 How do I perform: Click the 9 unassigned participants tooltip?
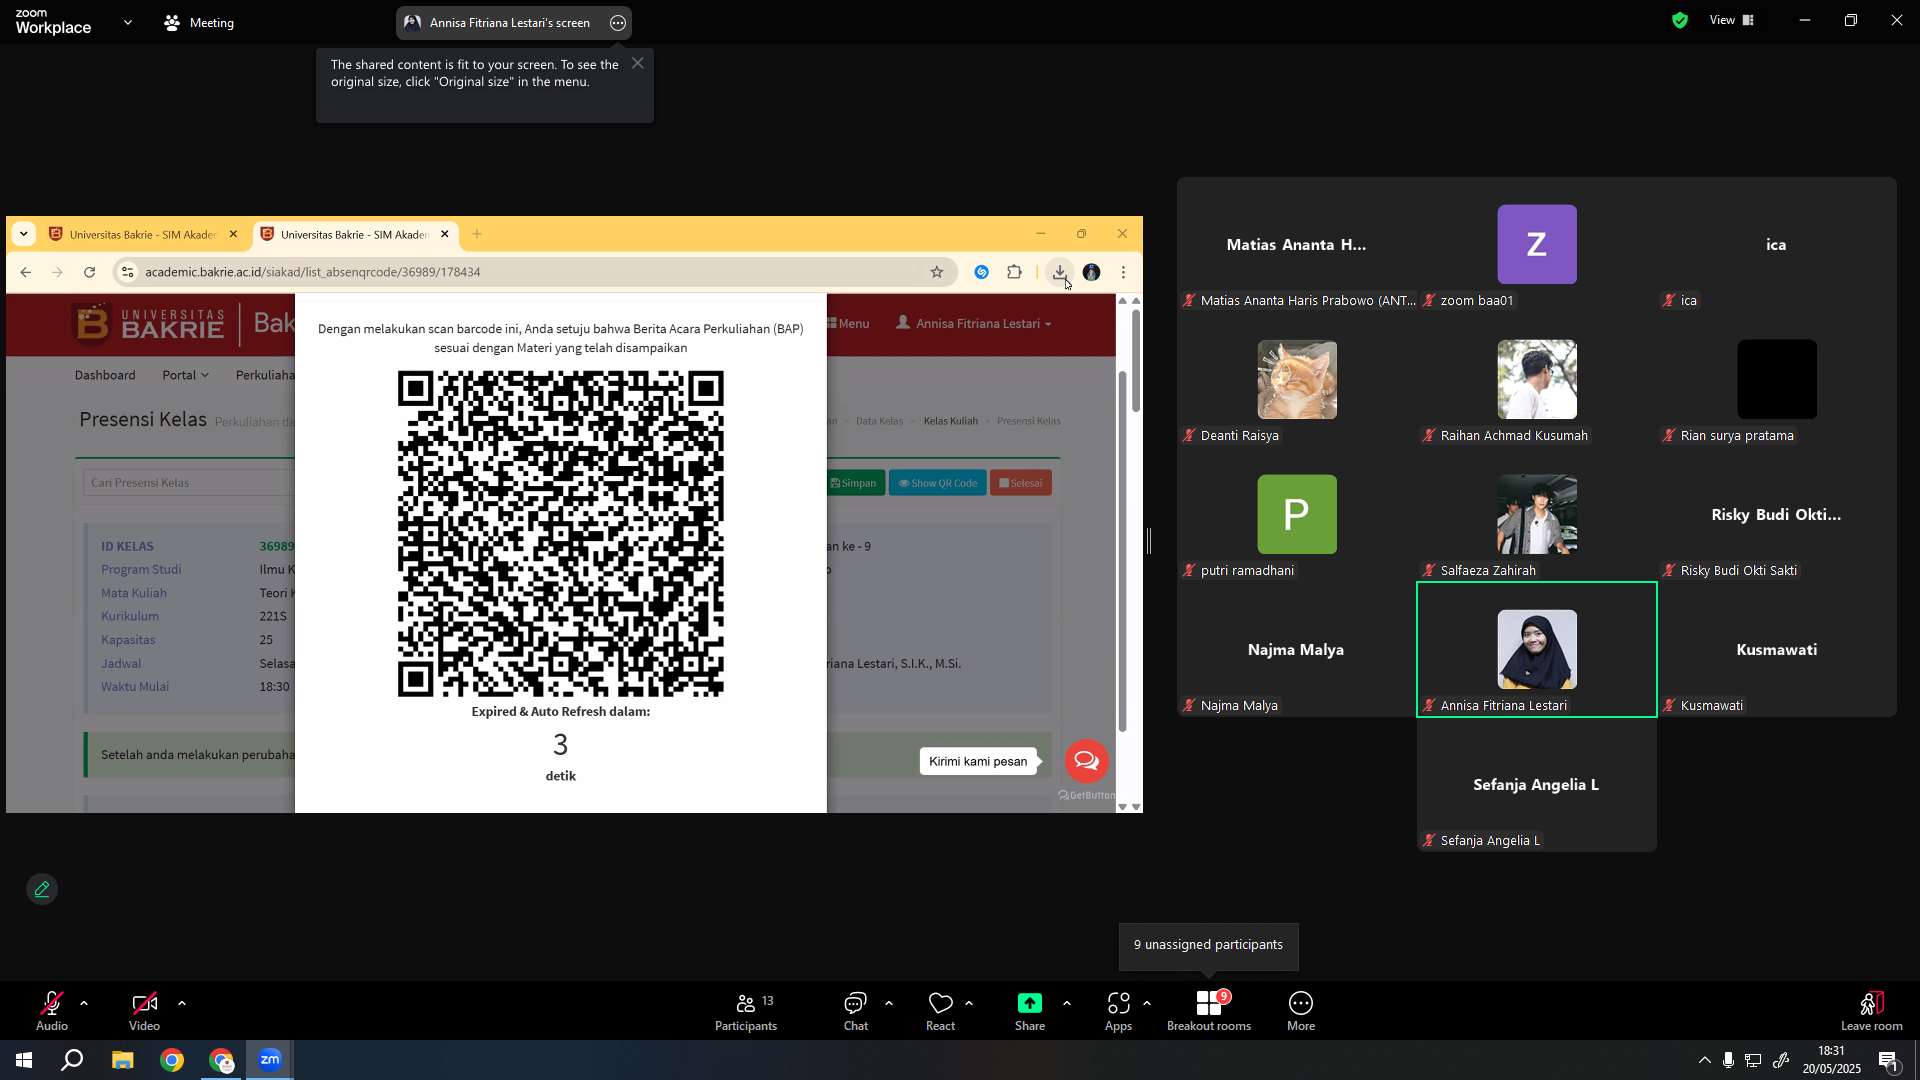[x=1208, y=945]
